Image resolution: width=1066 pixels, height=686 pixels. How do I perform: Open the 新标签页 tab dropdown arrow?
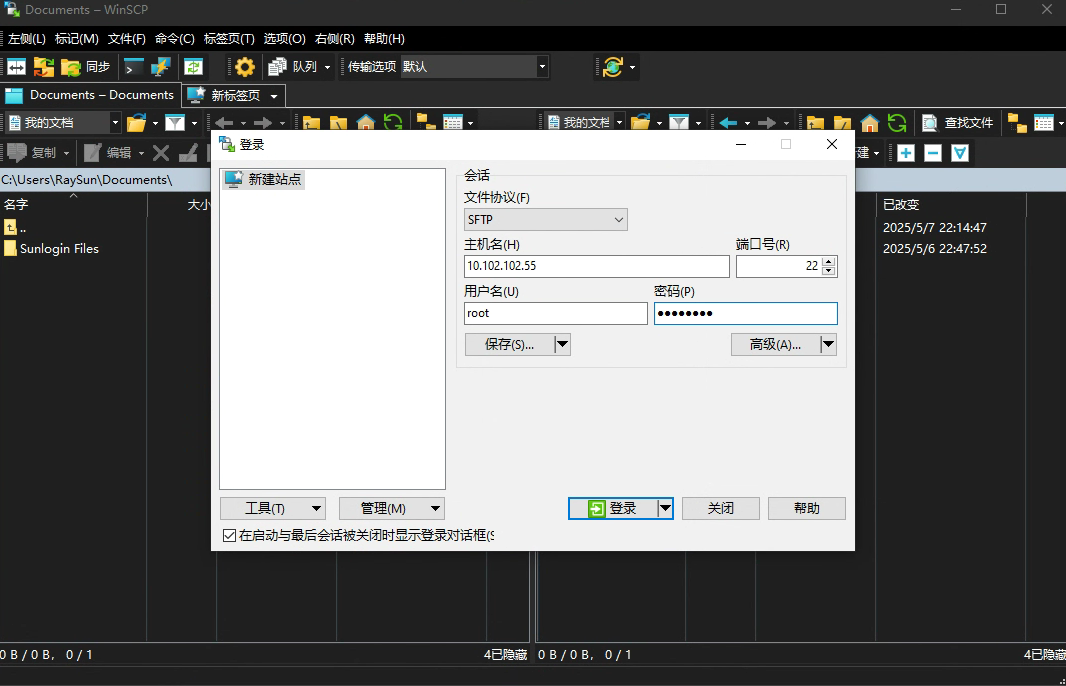[274, 96]
